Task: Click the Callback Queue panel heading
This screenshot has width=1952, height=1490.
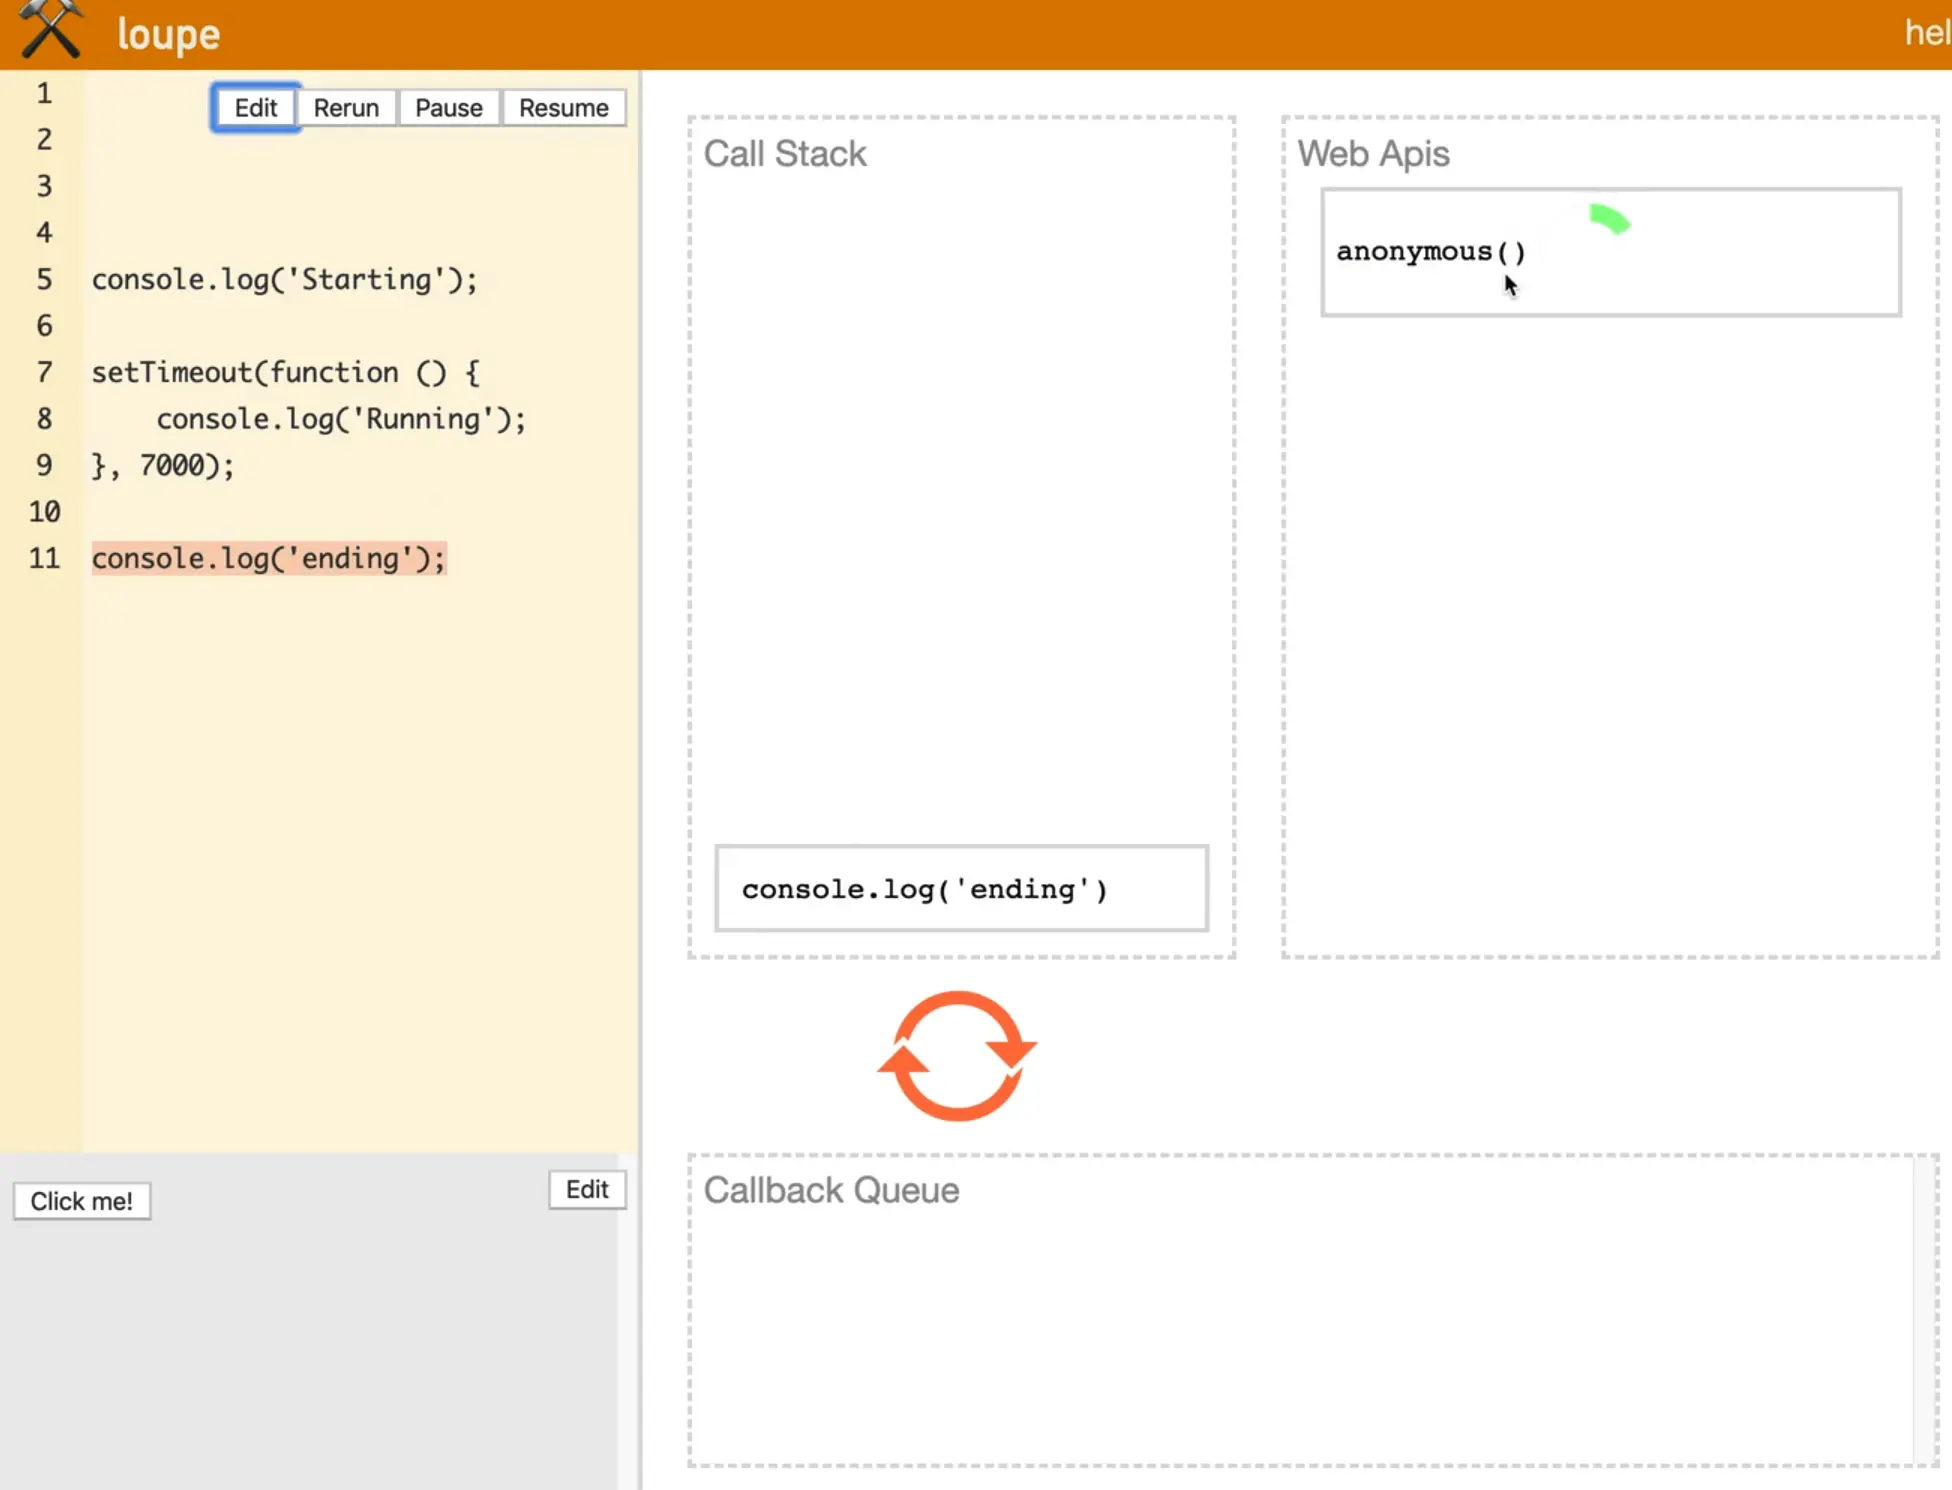Action: (x=831, y=1190)
